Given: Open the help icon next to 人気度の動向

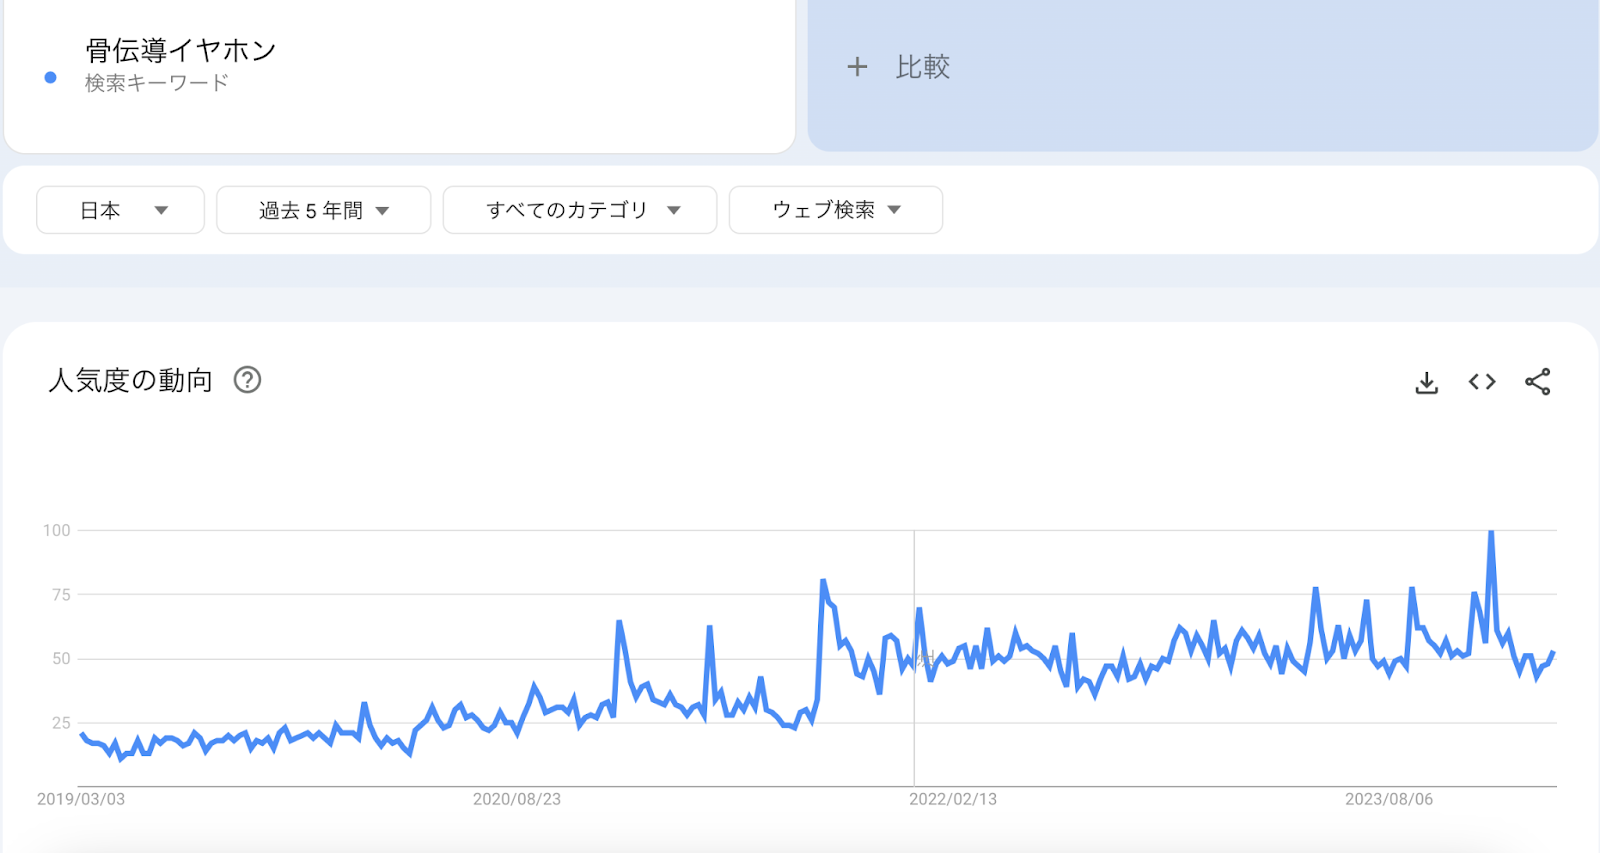Looking at the screenshot, I should 247,380.
